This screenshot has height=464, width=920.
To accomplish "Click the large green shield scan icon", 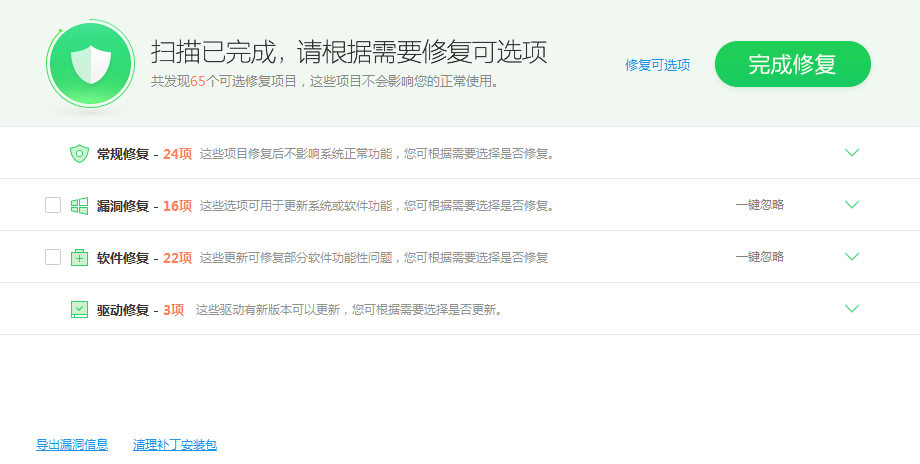I will tap(91, 64).
